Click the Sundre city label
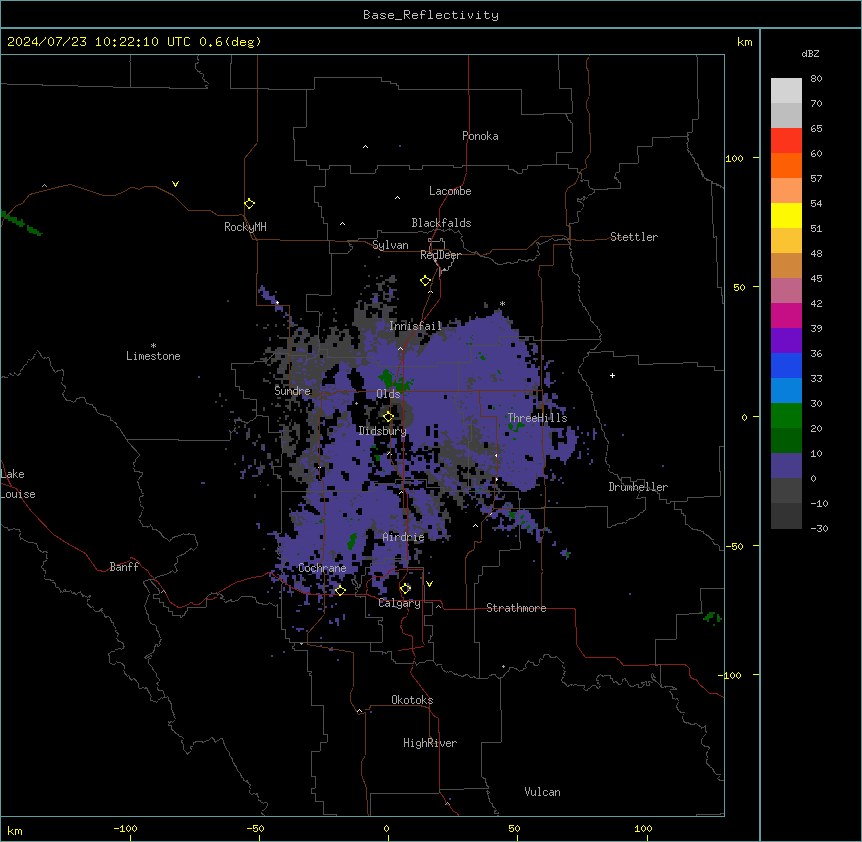 point(292,391)
